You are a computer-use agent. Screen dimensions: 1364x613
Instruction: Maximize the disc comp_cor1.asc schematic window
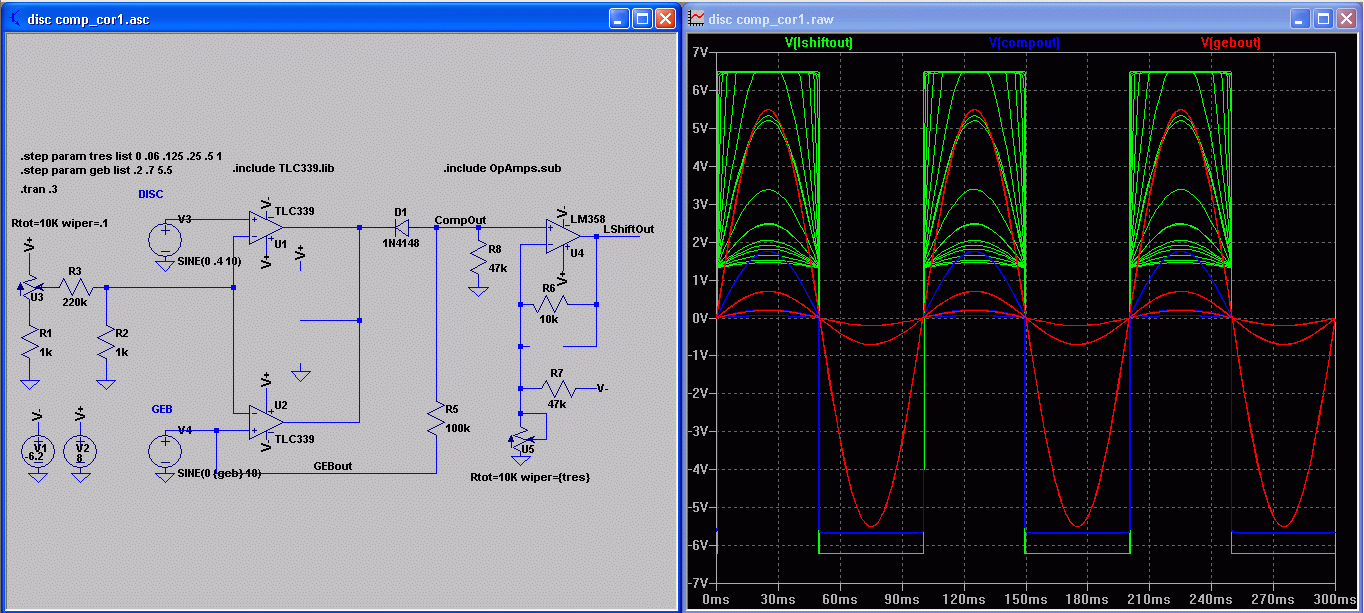[x=642, y=18]
